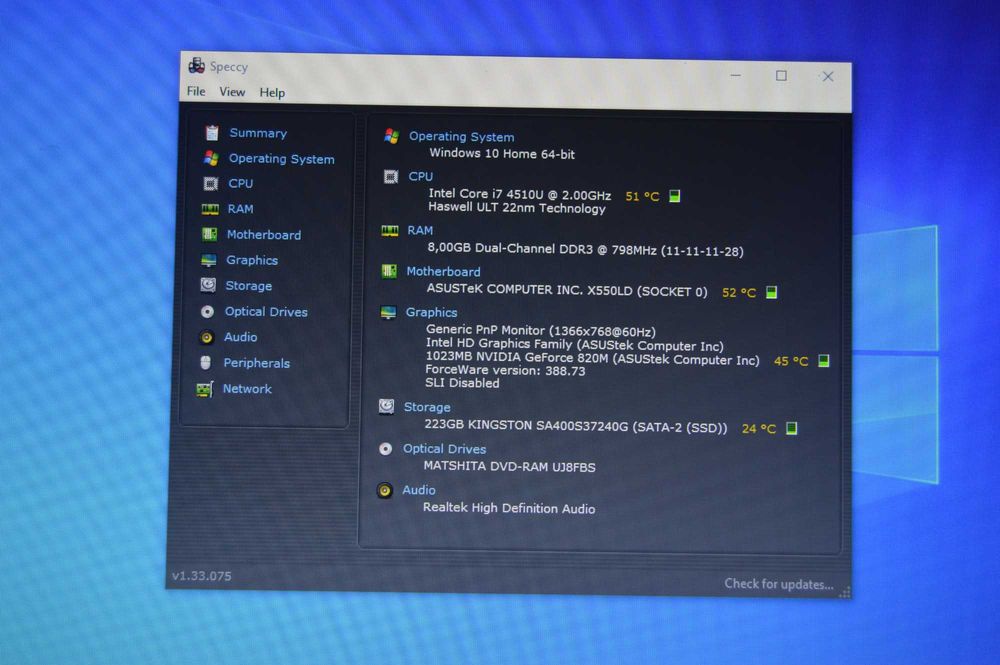Click the Motherboard icon in sidebar
The height and width of the screenshot is (665, 1000).
(209, 234)
